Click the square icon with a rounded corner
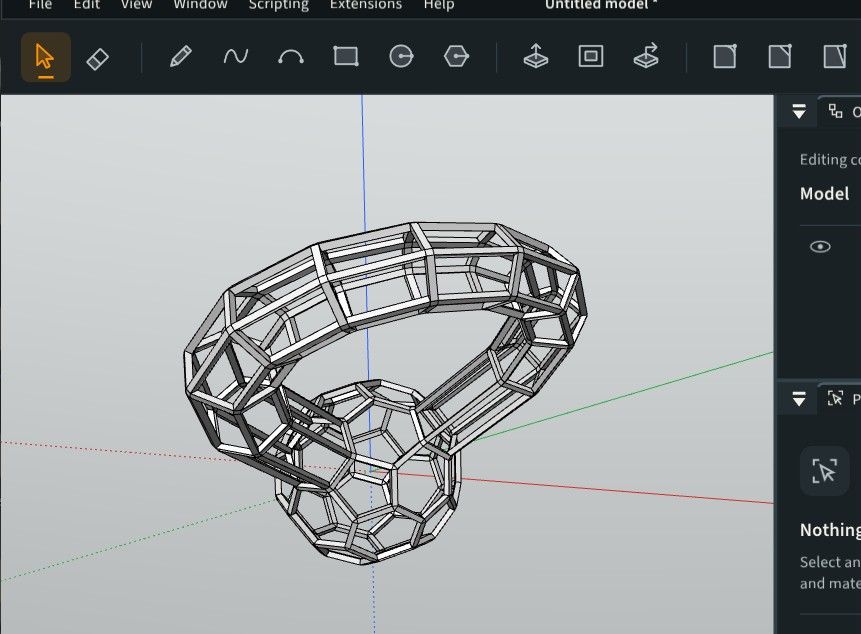 tap(725, 57)
